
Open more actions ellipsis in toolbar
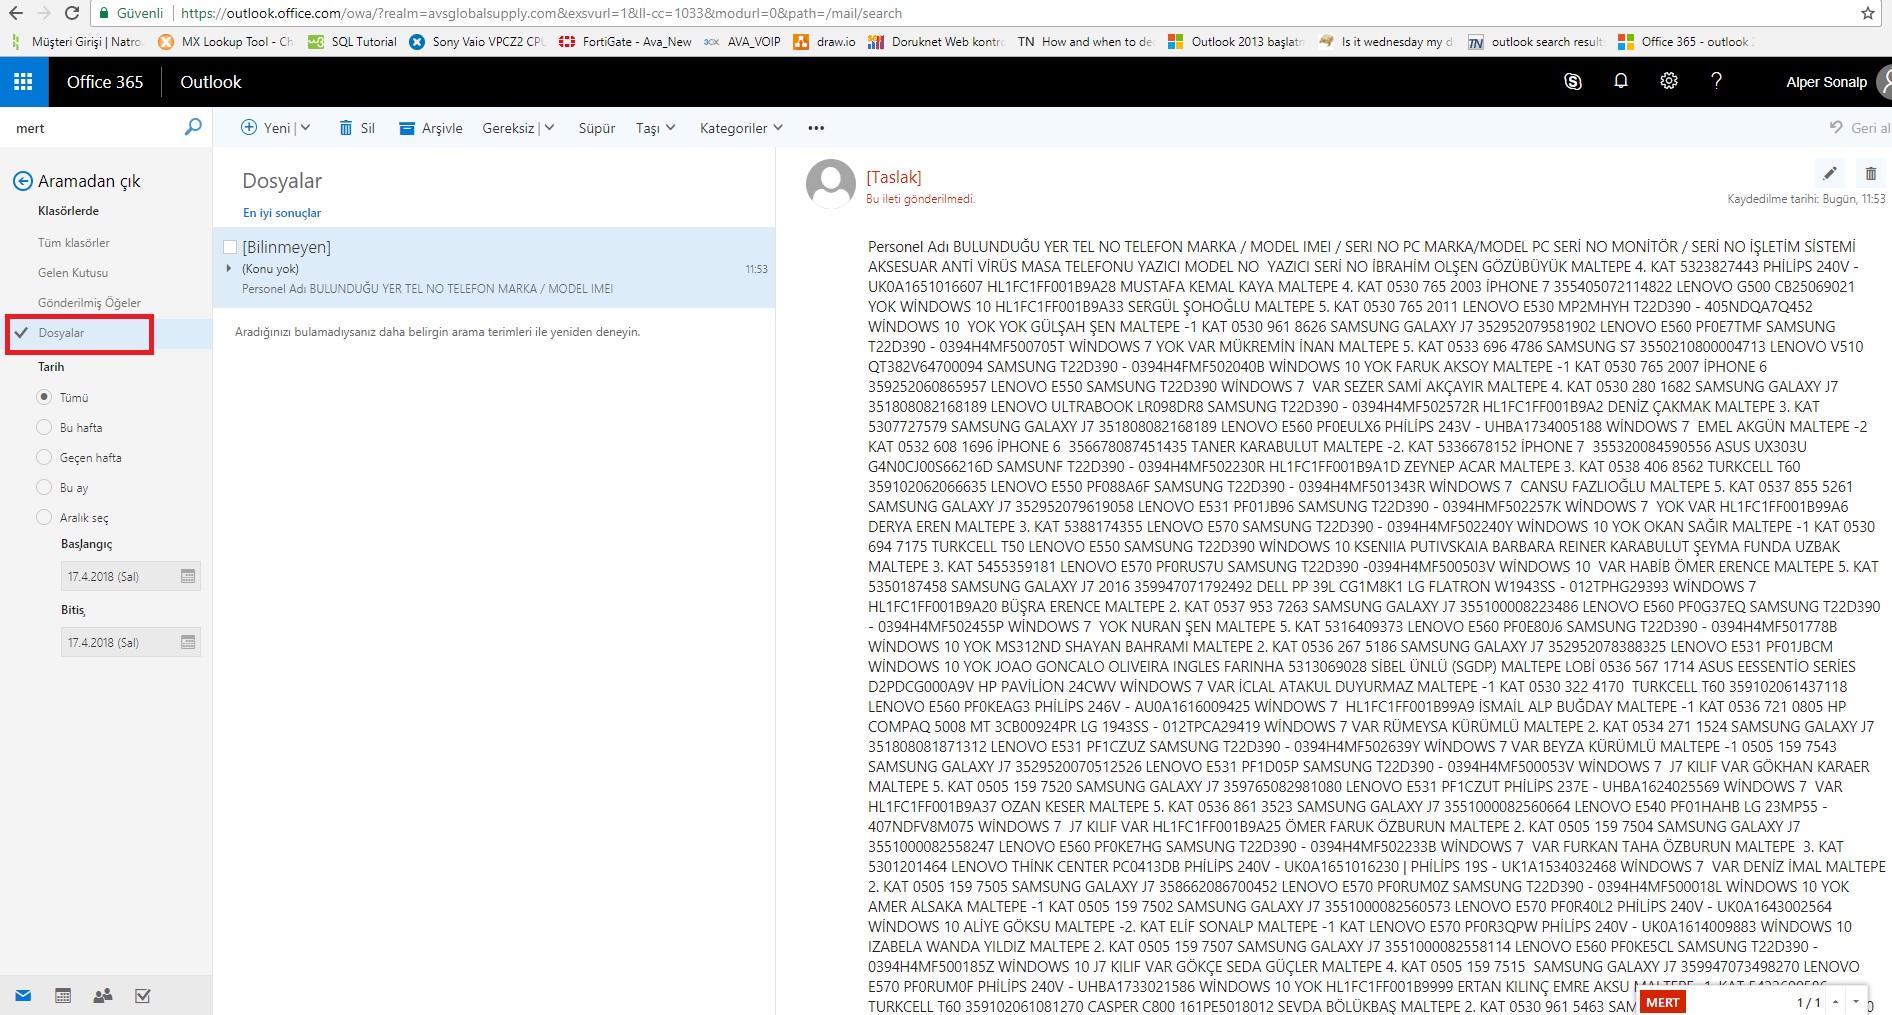pyautogui.click(x=816, y=128)
